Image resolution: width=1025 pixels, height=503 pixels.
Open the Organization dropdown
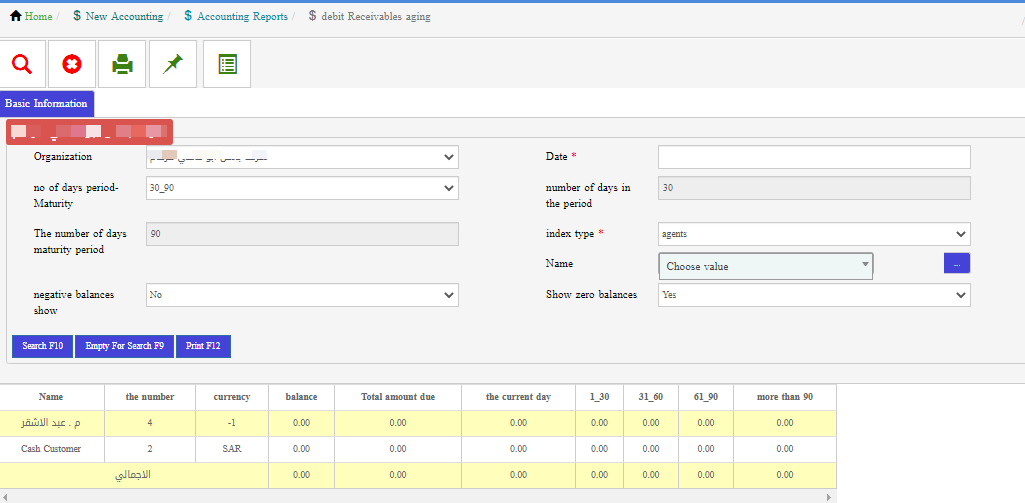[302, 157]
